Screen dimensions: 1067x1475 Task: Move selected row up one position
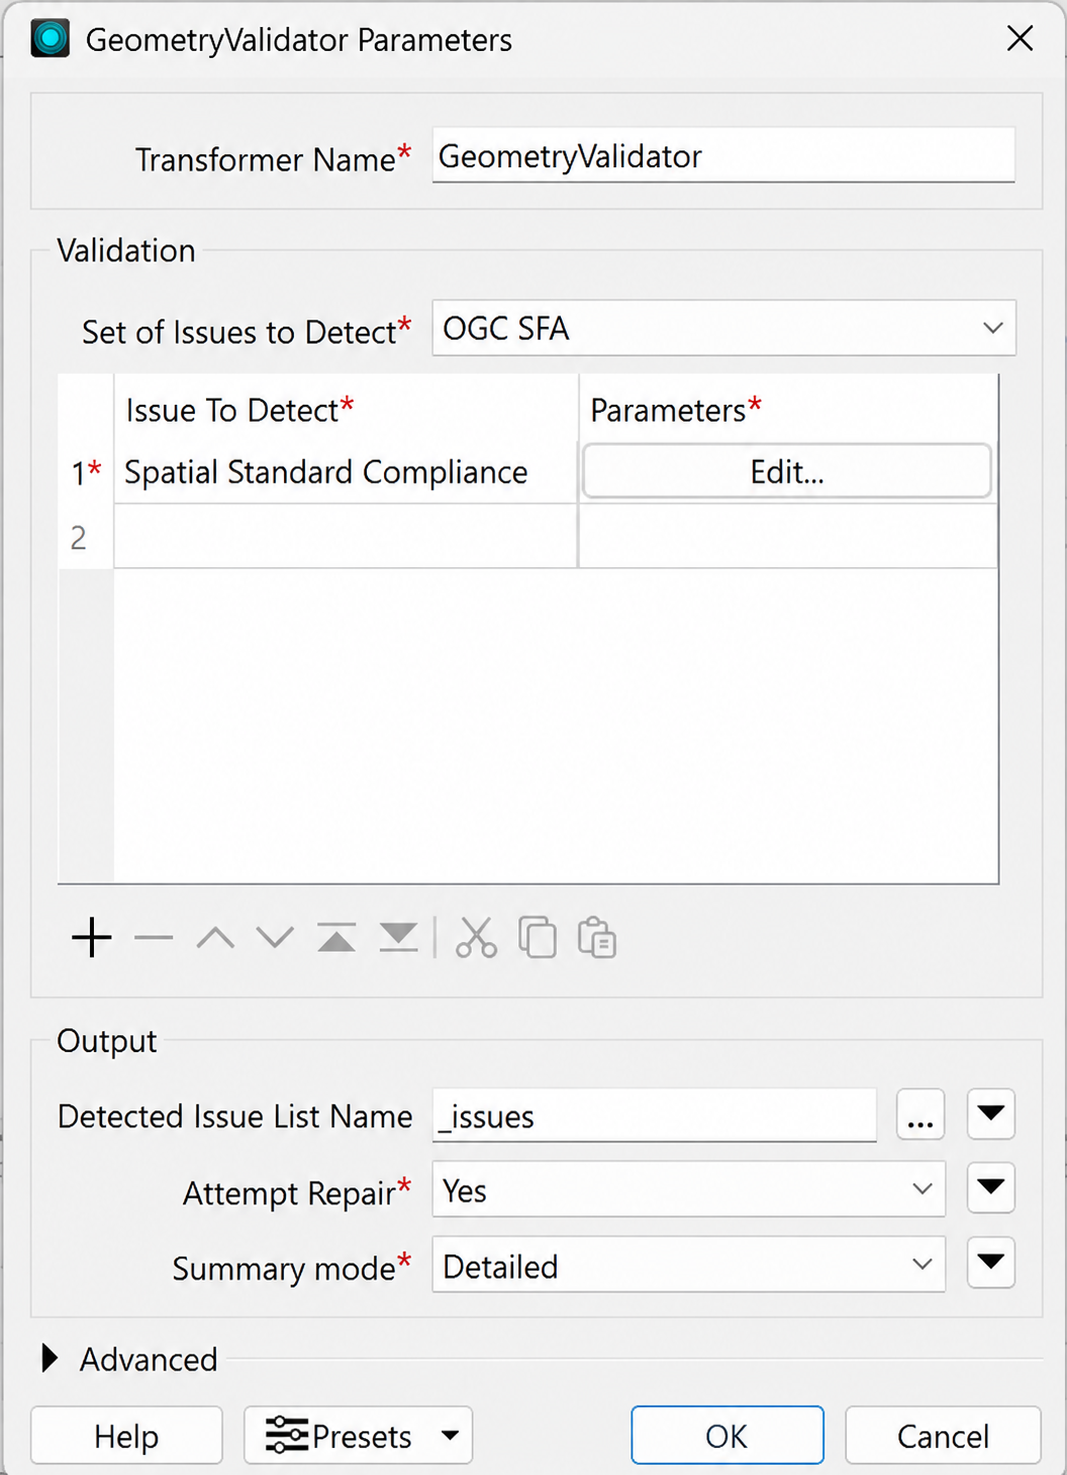(215, 938)
